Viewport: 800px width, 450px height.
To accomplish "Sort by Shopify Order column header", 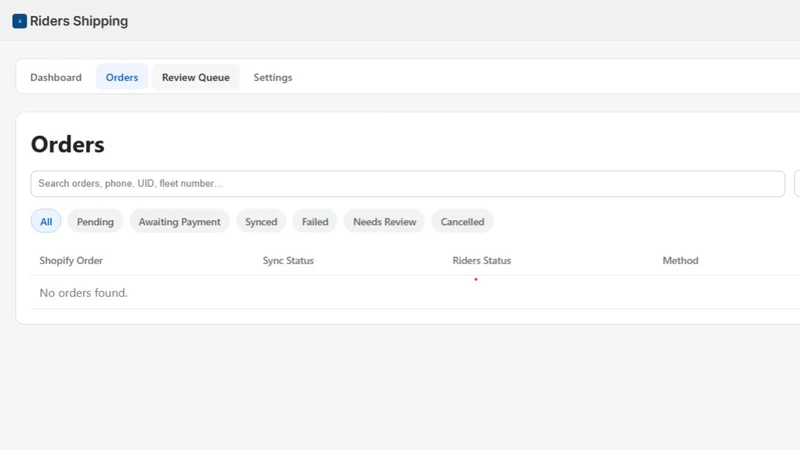I will [71, 260].
